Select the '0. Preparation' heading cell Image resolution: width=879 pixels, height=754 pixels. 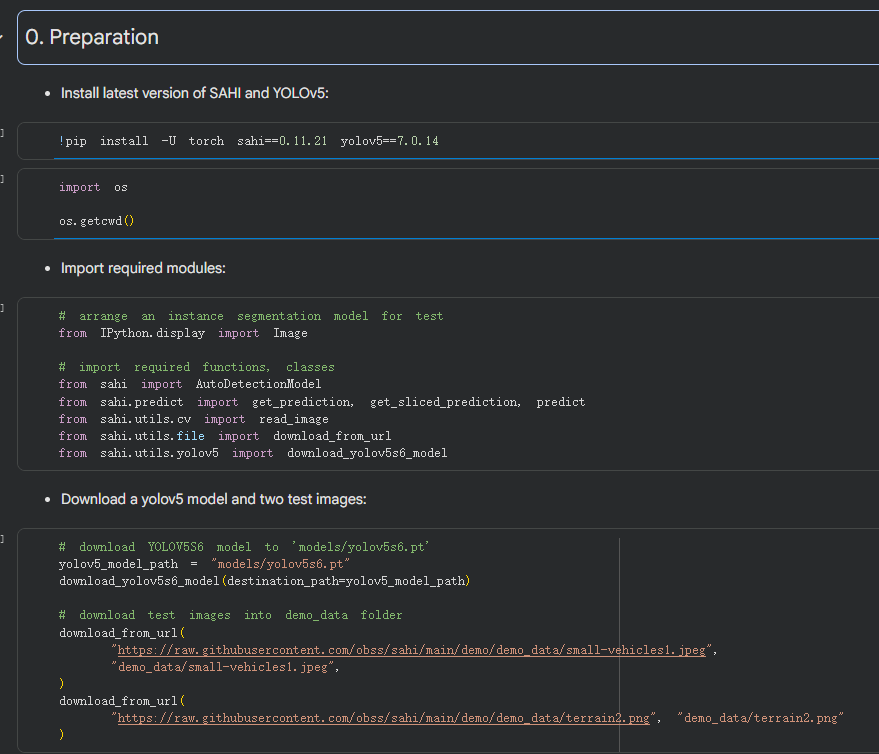[448, 37]
